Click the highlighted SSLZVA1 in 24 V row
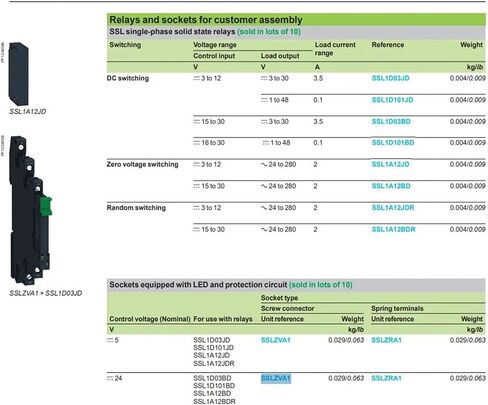Image resolution: width=488 pixels, height=405 pixels. [x=276, y=378]
